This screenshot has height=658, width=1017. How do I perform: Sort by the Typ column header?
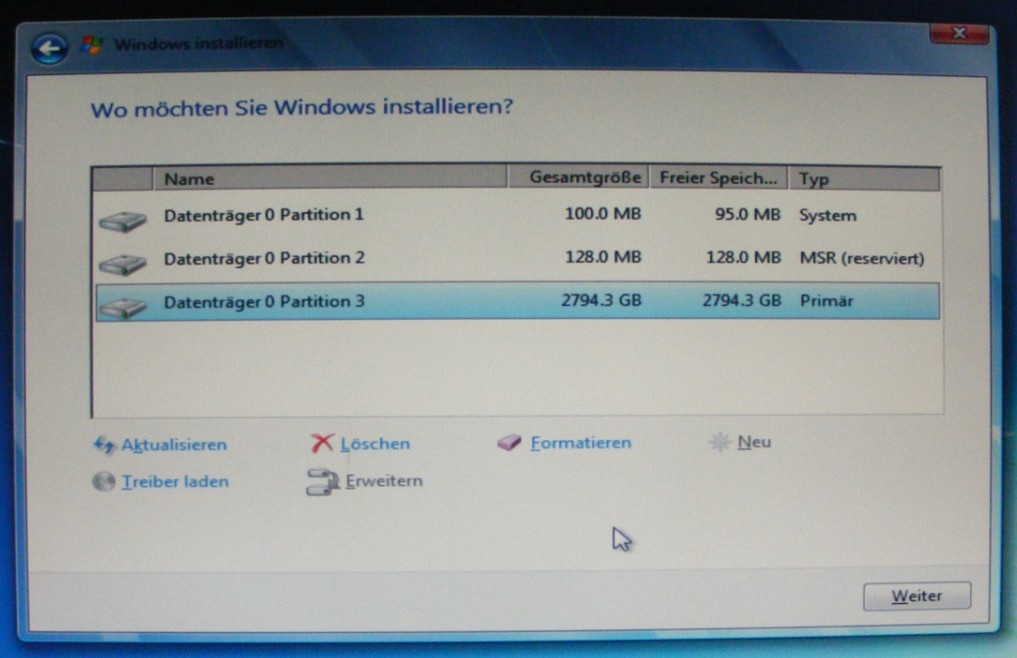(x=864, y=178)
